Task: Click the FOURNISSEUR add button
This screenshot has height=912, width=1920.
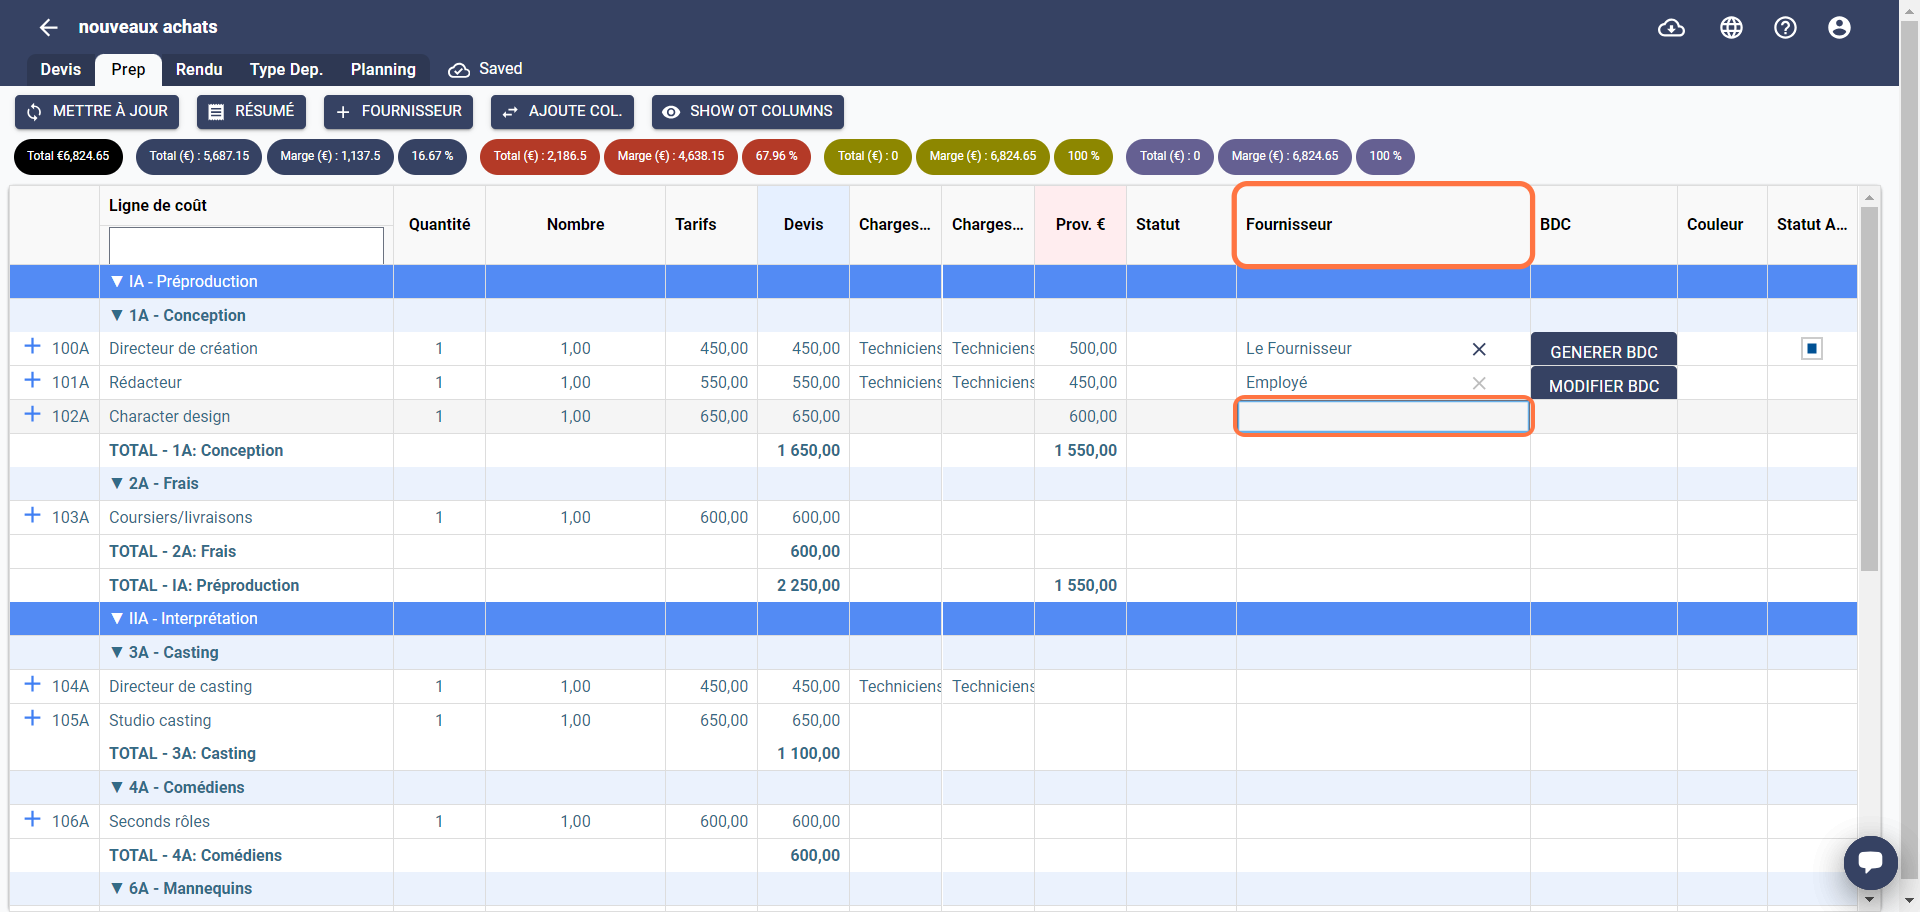Action: (398, 112)
